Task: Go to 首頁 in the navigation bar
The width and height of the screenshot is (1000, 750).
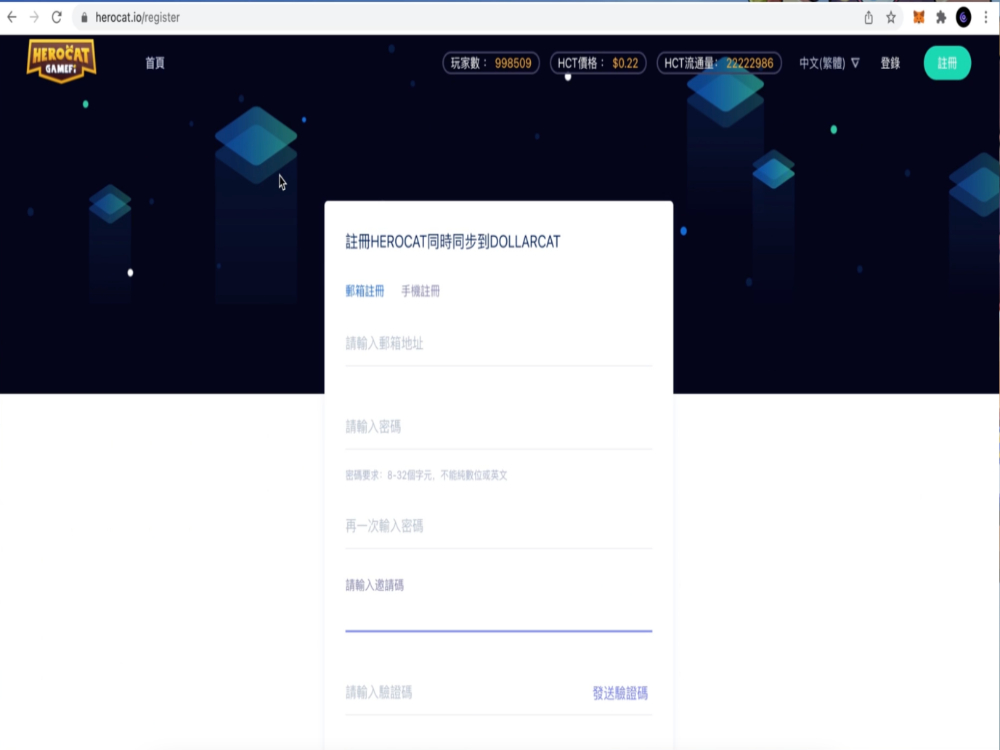Action: coord(155,63)
